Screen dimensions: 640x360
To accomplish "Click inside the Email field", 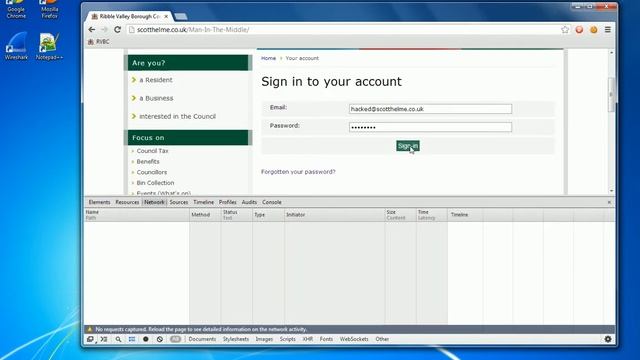I will (430, 109).
